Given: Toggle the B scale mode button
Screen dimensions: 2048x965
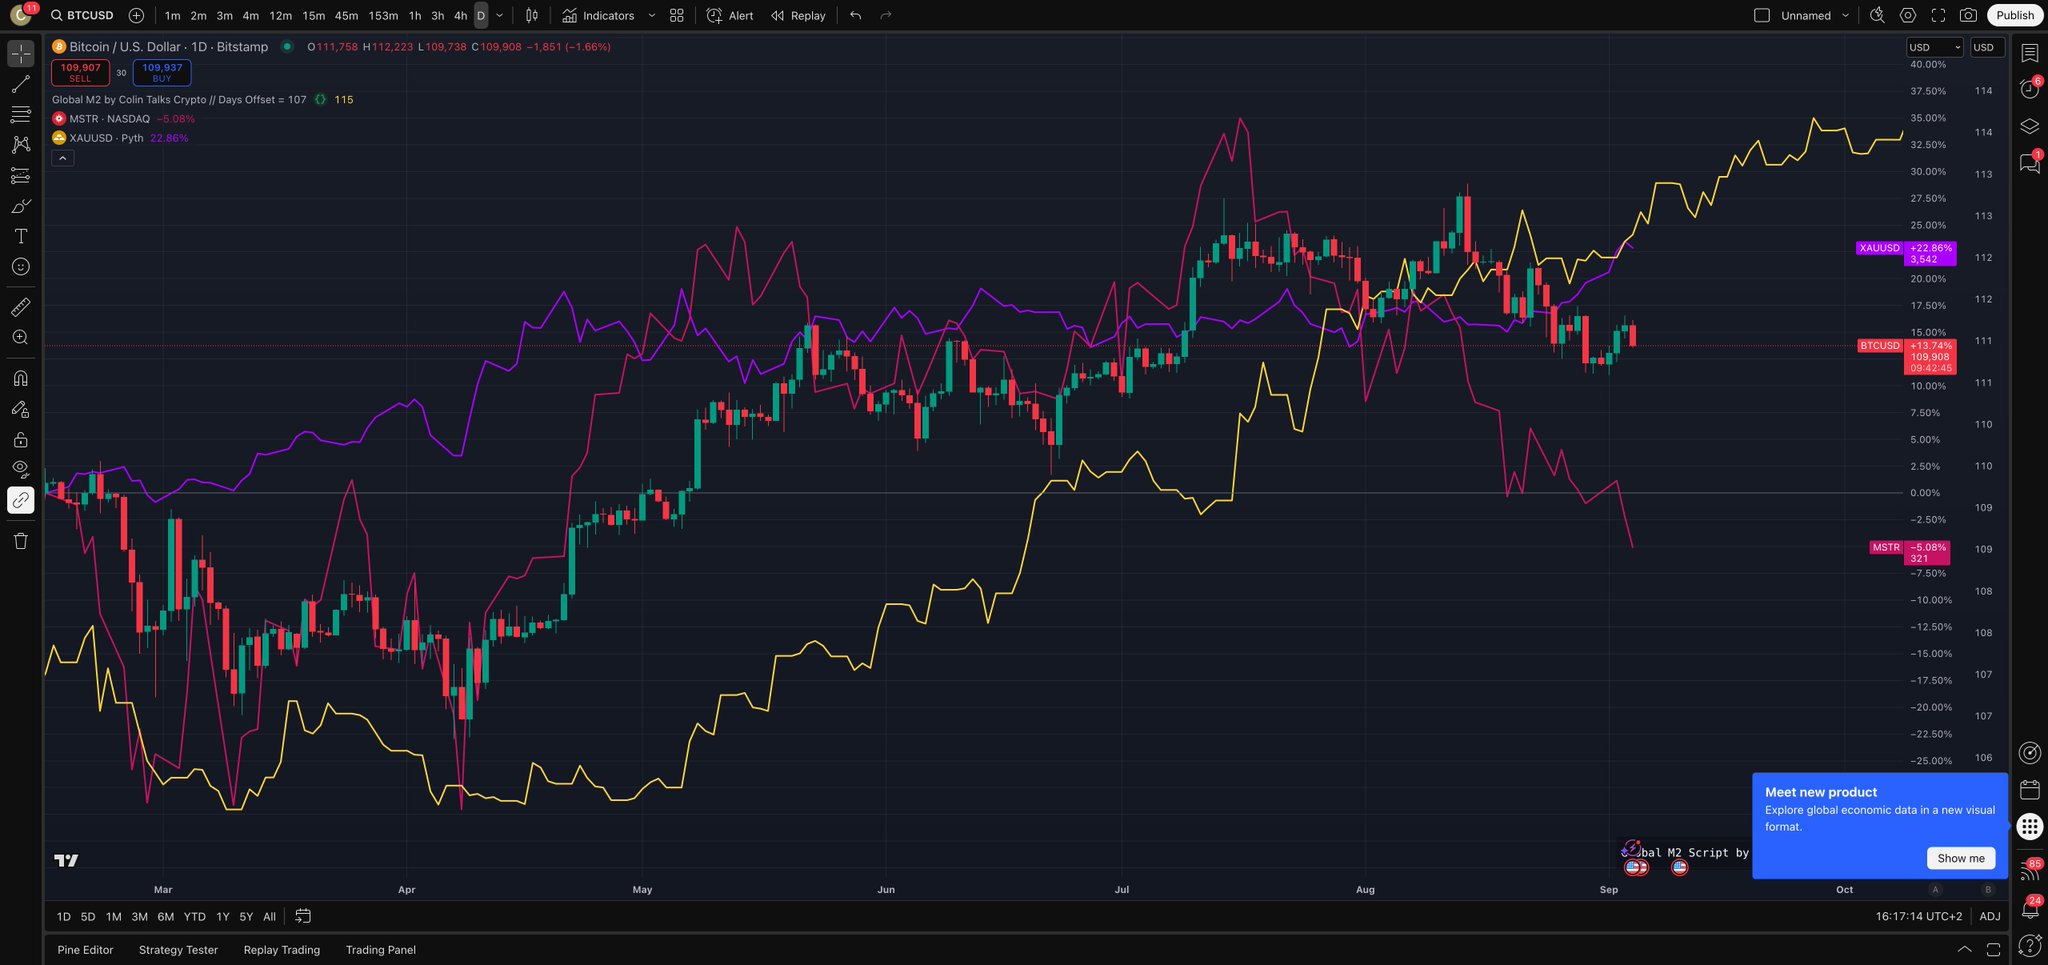Looking at the screenshot, I should pyautogui.click(x=1988, y=889).
